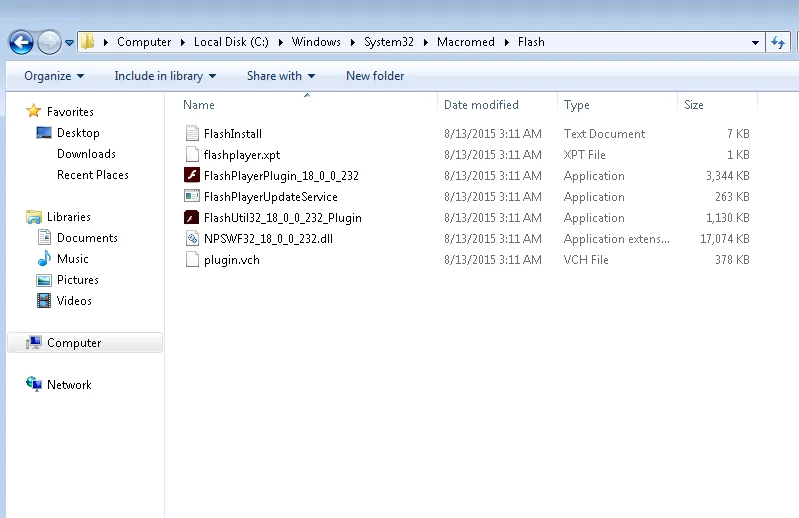The height and width of the screenshot is (518, 799).
Task: Open Downloads in Favorites
Action: [x=86, y=154]
